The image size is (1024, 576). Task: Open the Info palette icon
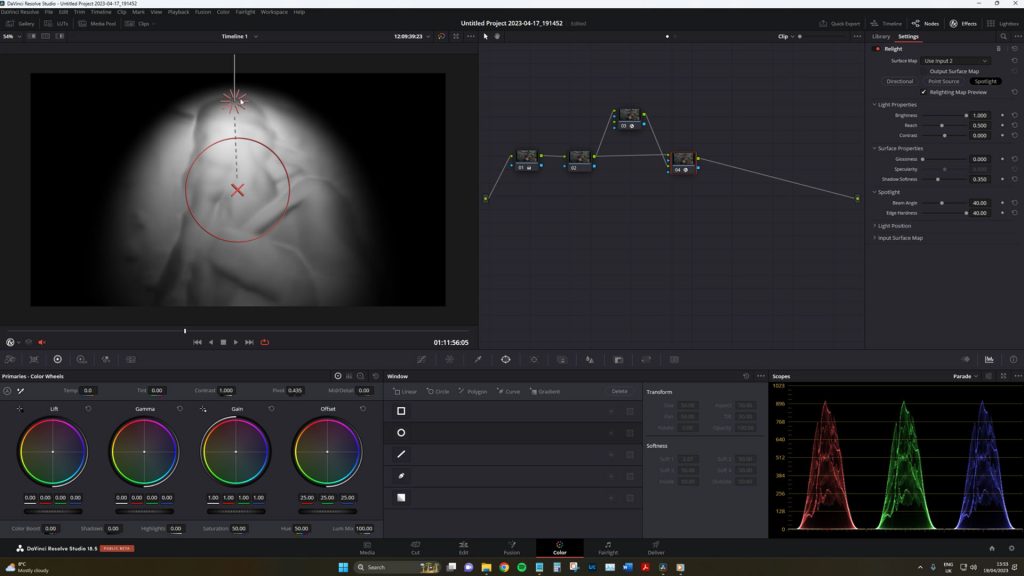[x=1013, y=359]
